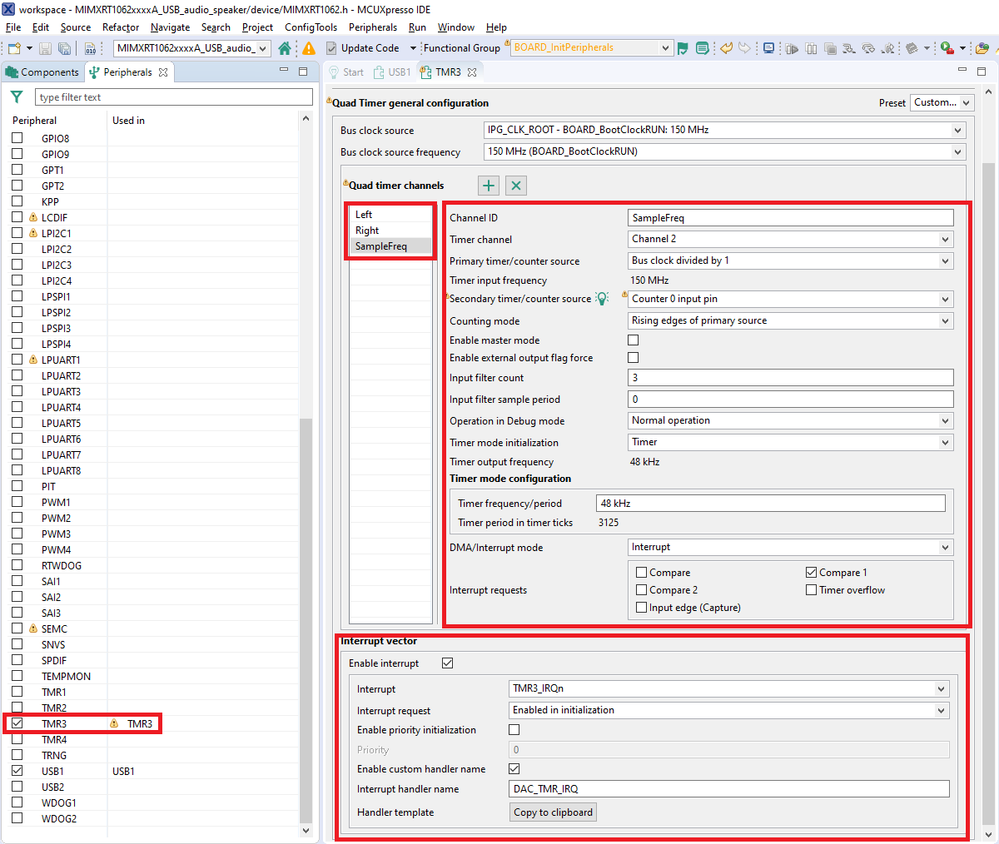Click the open folder icon at toolbar end

point(982,48)
